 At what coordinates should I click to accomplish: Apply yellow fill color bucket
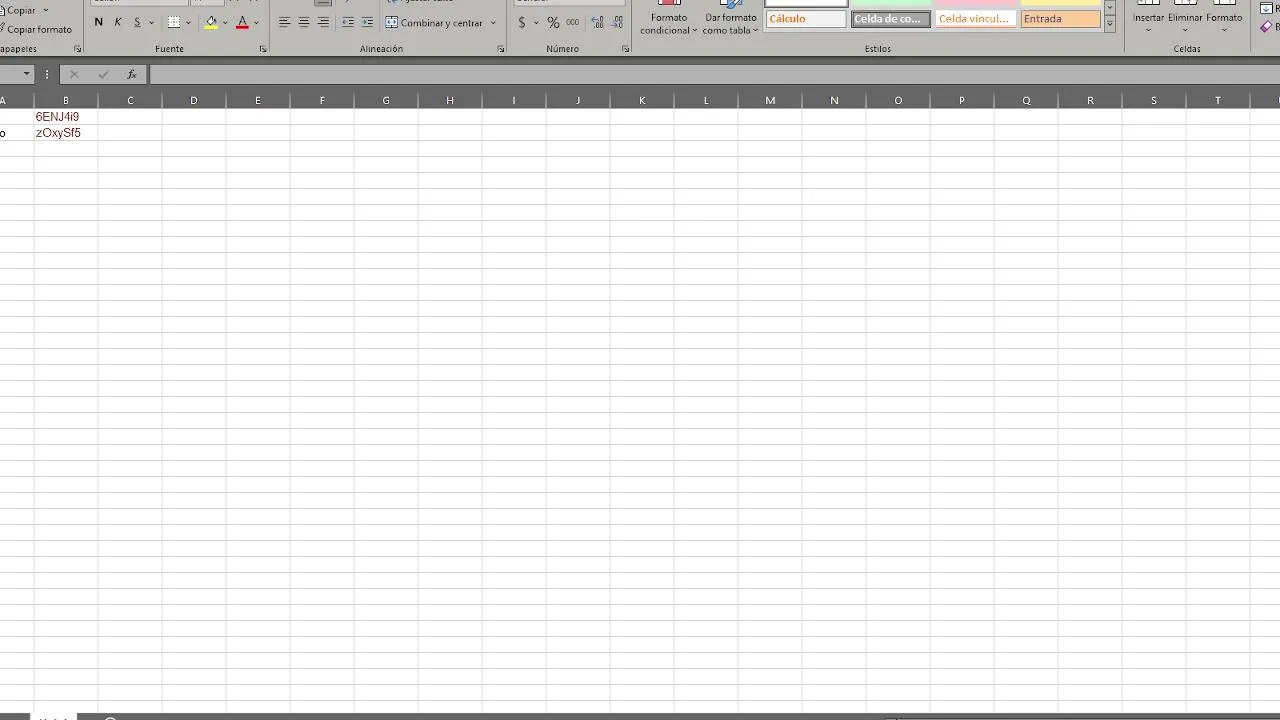click(x=211, y=22)
